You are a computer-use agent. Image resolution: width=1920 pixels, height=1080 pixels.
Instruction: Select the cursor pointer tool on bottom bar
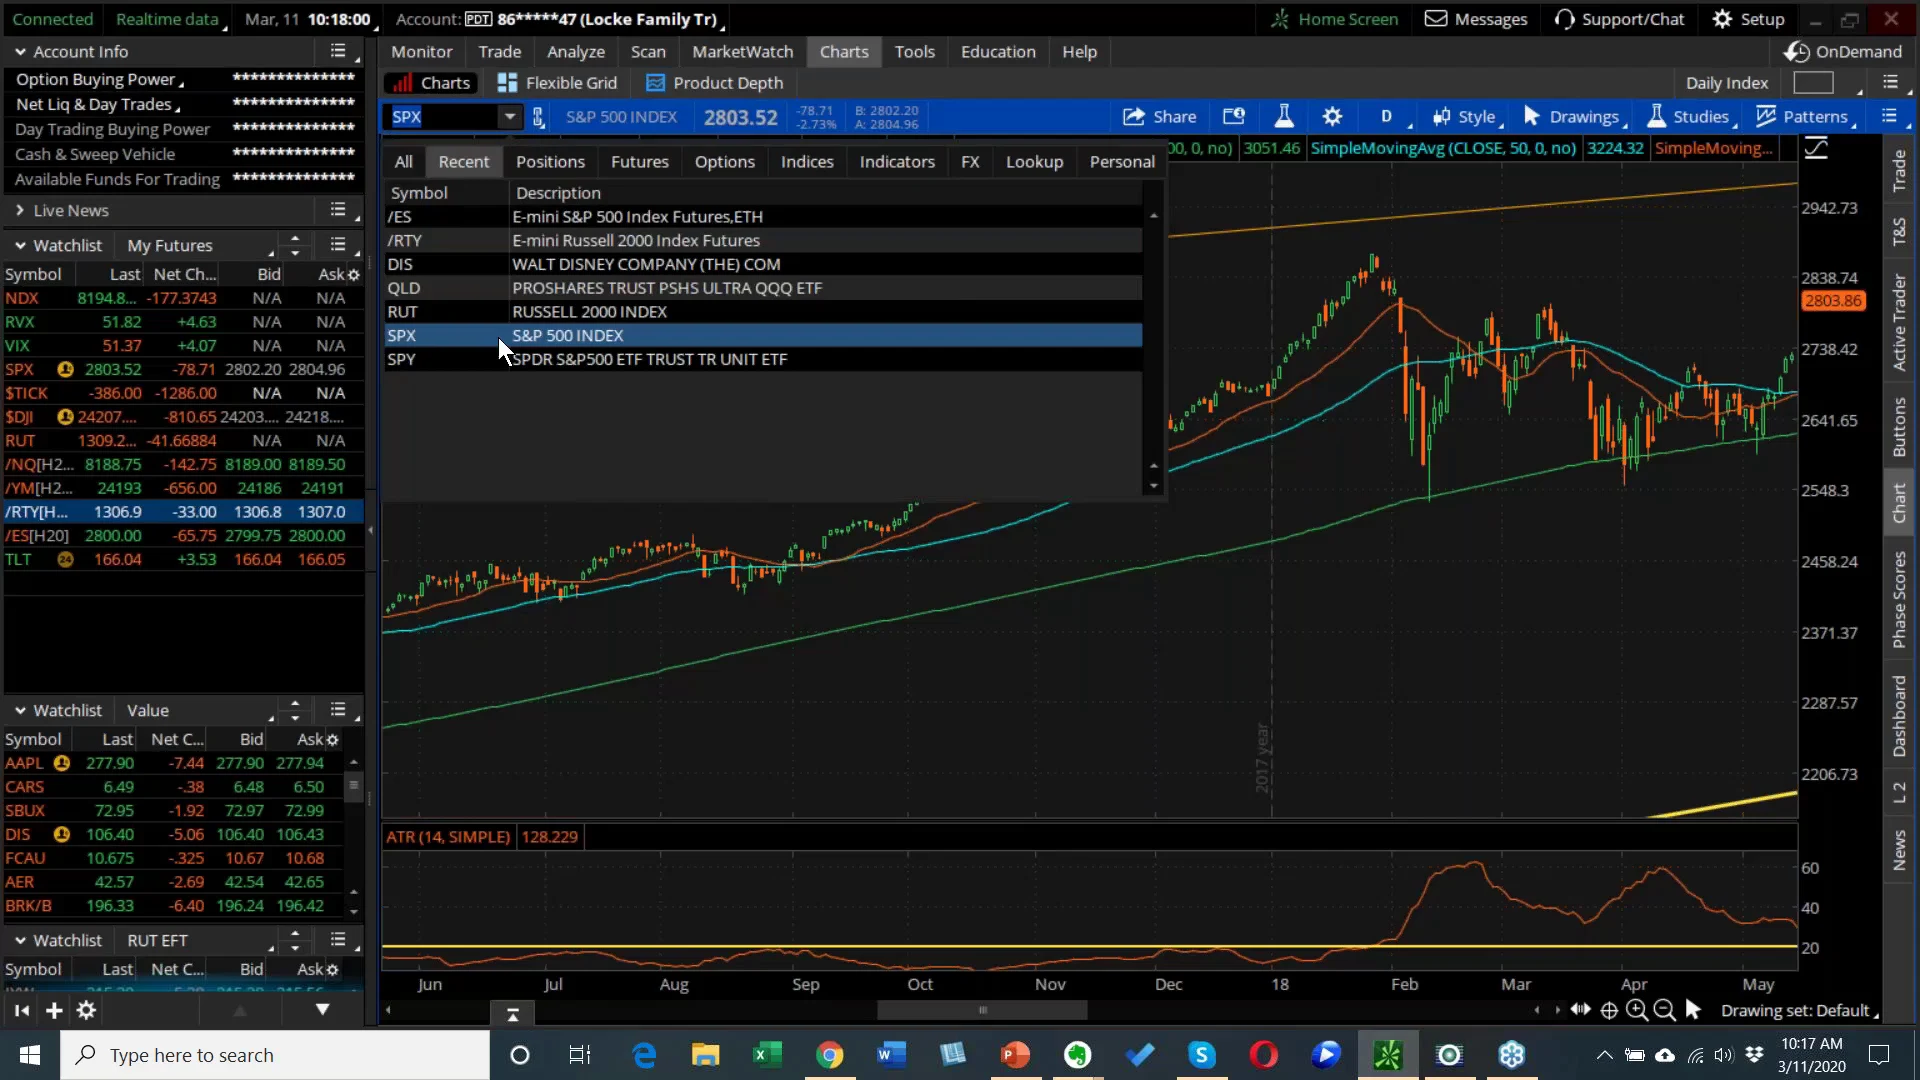1693,1010
